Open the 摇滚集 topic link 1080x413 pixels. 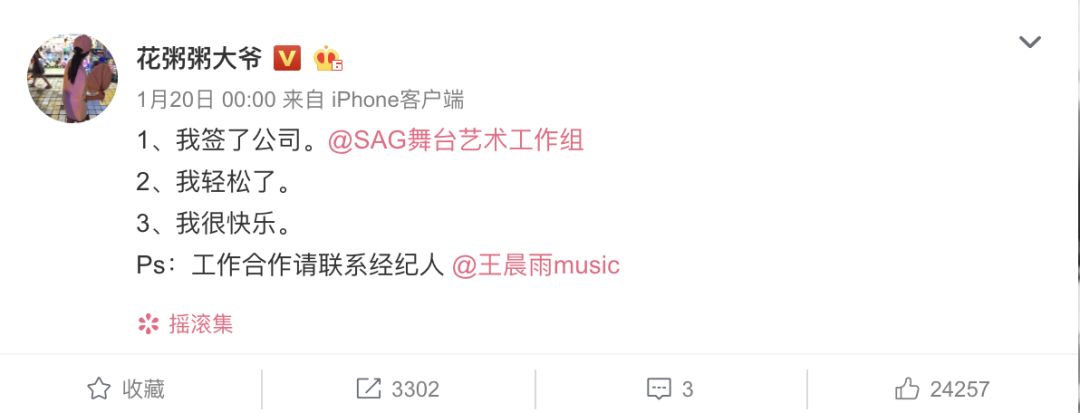point(201,324)
